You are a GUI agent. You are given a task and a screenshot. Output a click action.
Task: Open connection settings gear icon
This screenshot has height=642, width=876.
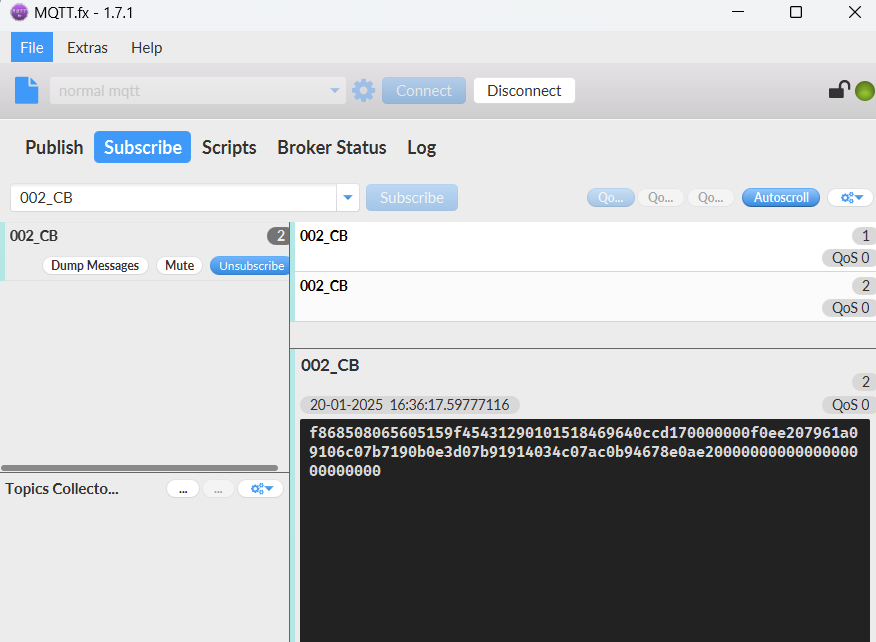pyautogui.click(x=364, y=91)
